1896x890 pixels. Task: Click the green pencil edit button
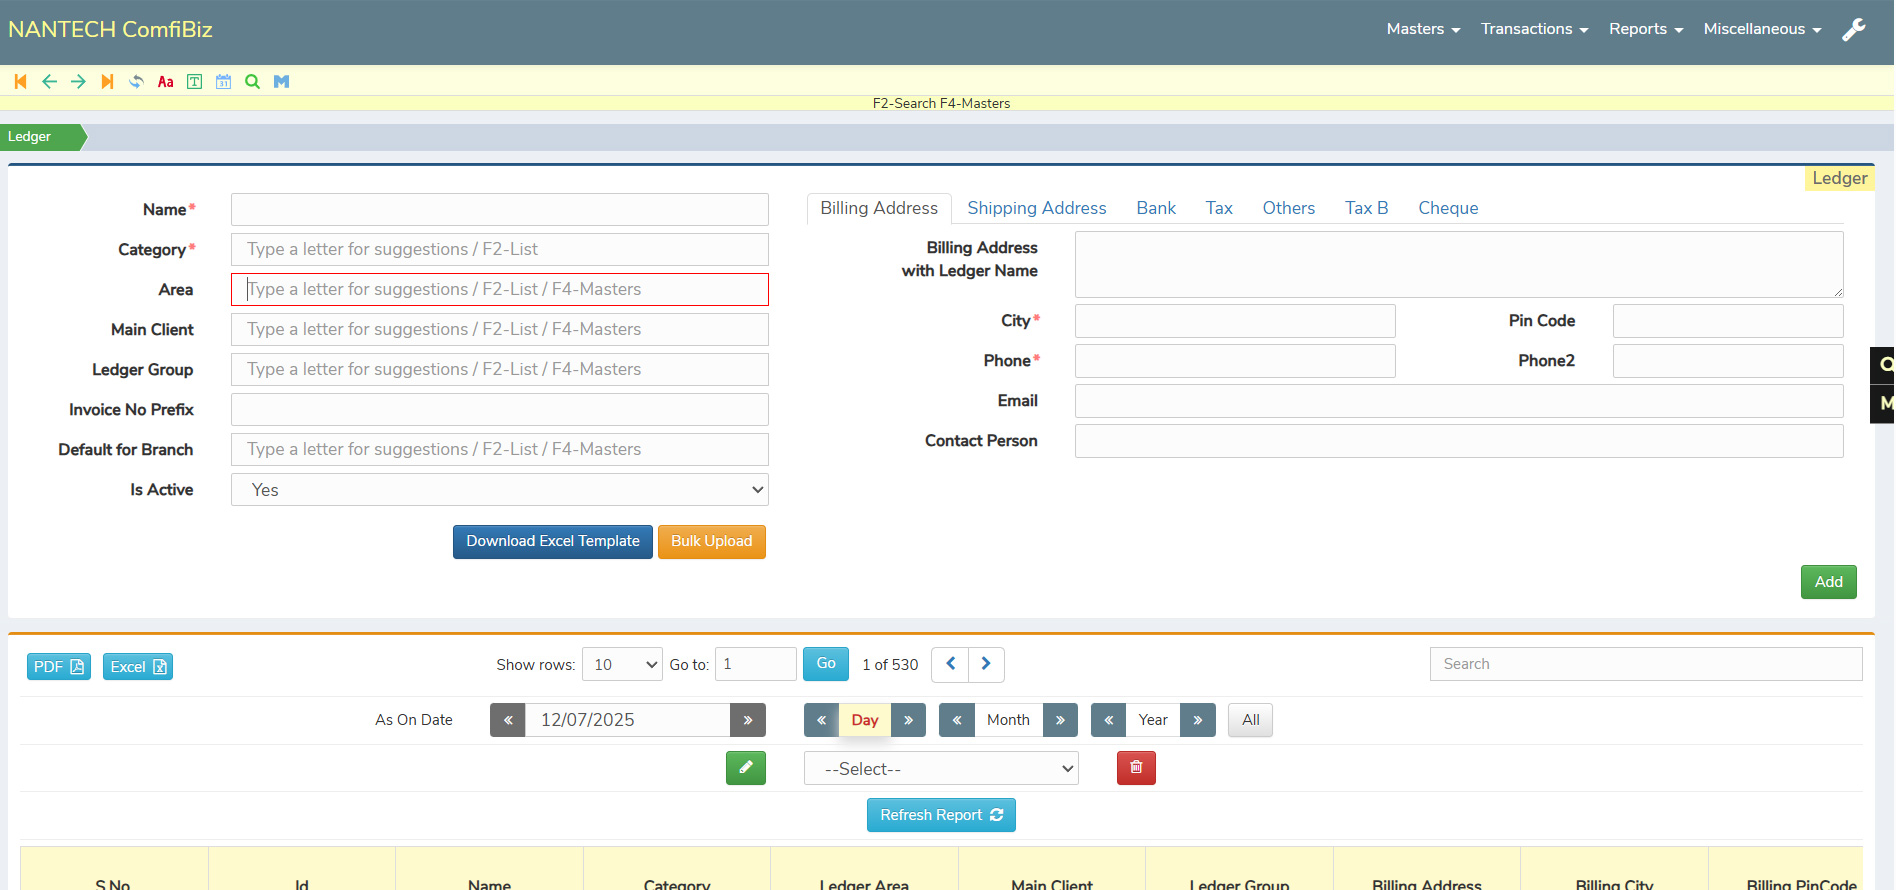click(745, 768)
